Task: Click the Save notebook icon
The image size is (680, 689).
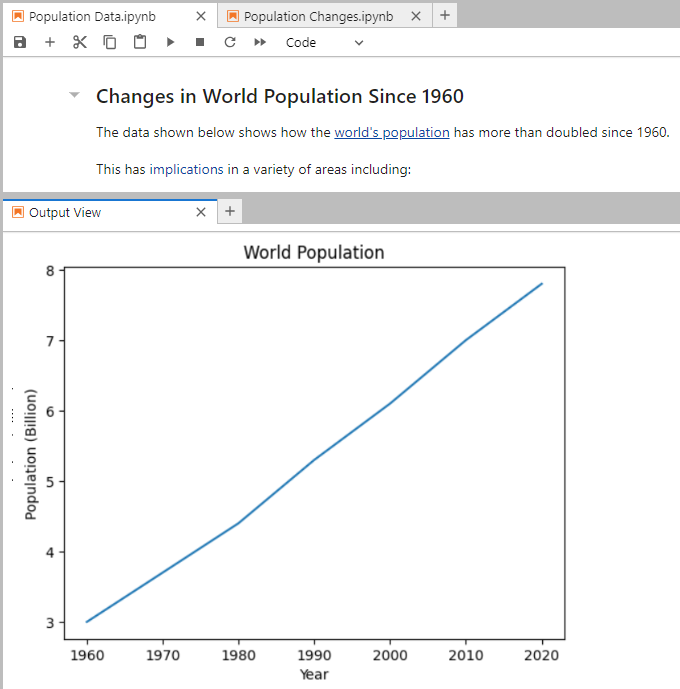Action: (x=20, y=42)
